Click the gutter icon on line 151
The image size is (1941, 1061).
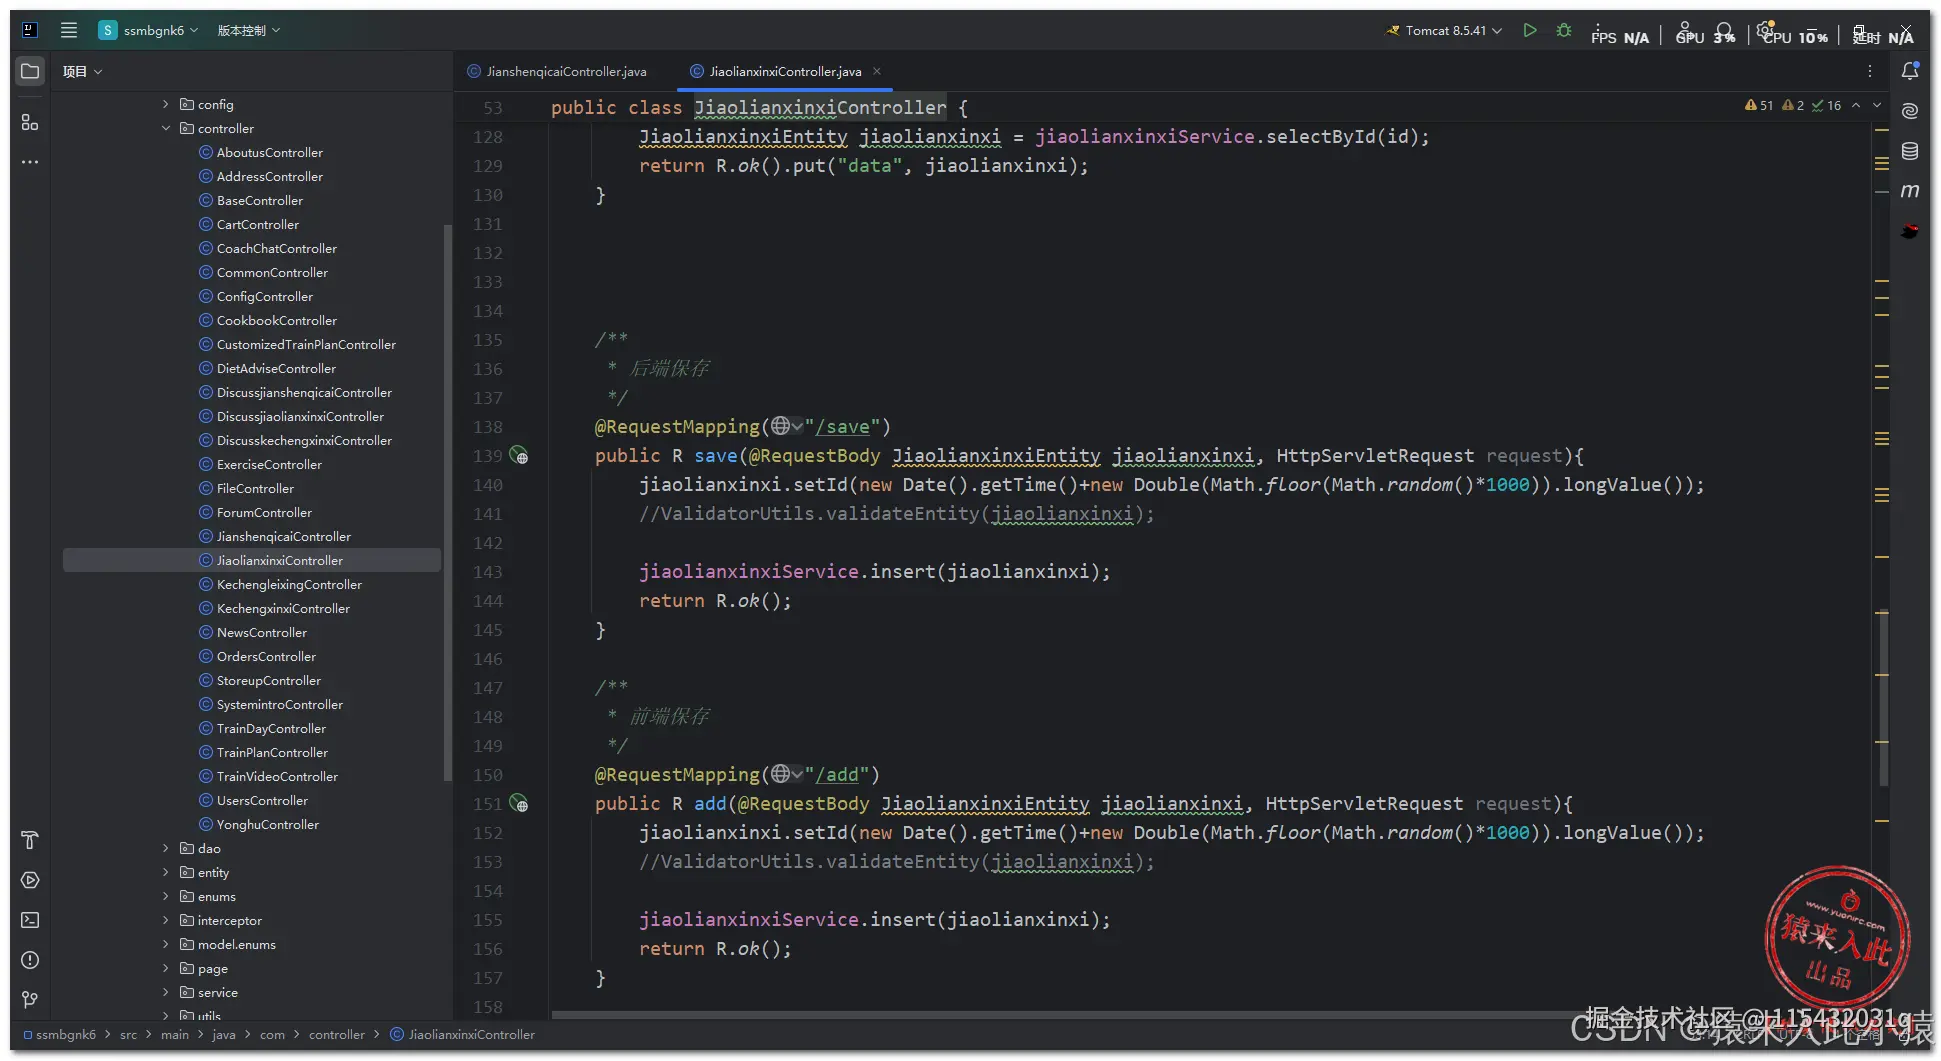[519, 804]
